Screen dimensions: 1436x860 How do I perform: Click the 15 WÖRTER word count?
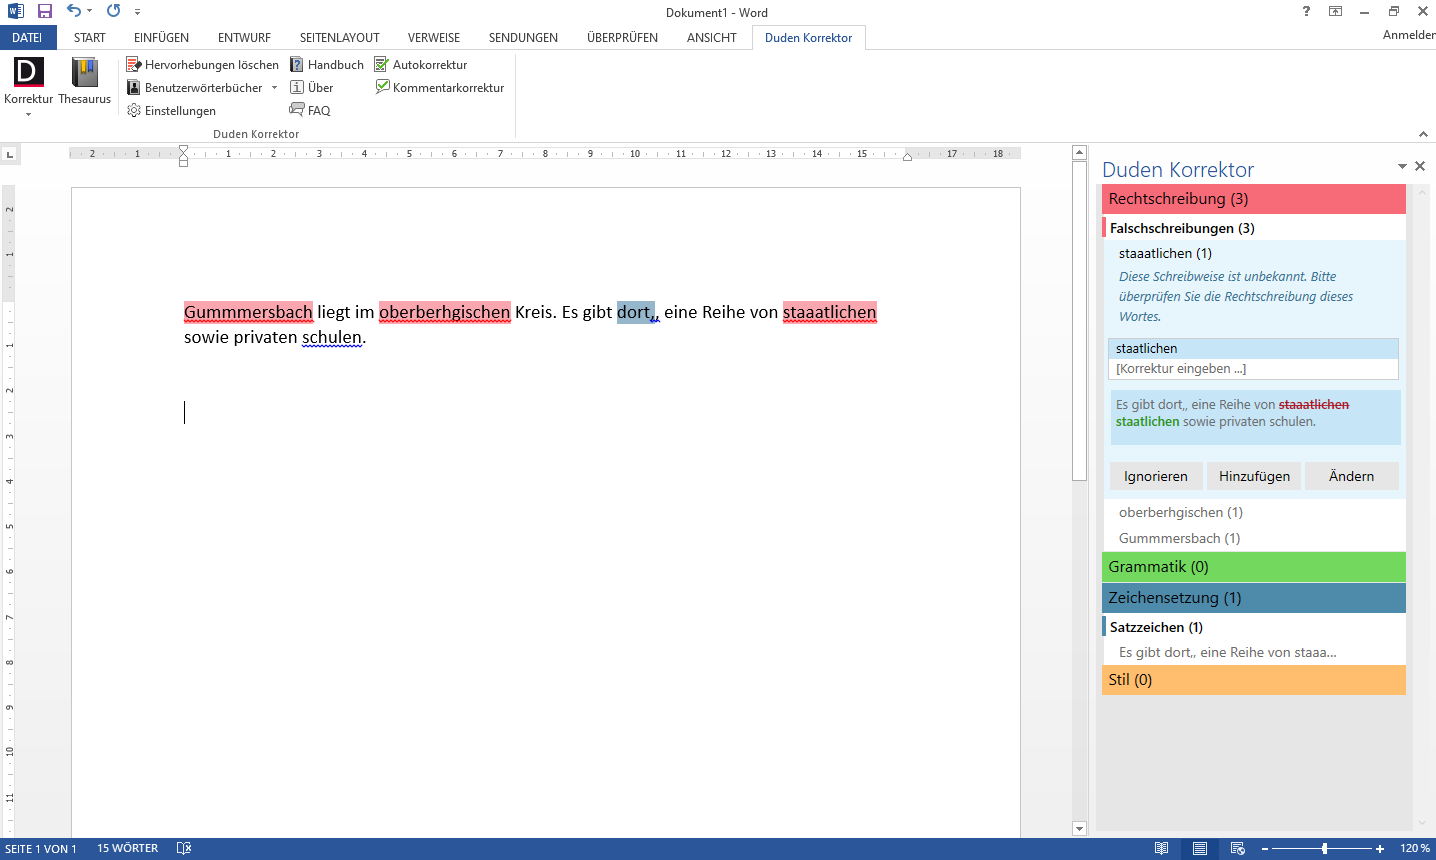click(x=128, y=849)
